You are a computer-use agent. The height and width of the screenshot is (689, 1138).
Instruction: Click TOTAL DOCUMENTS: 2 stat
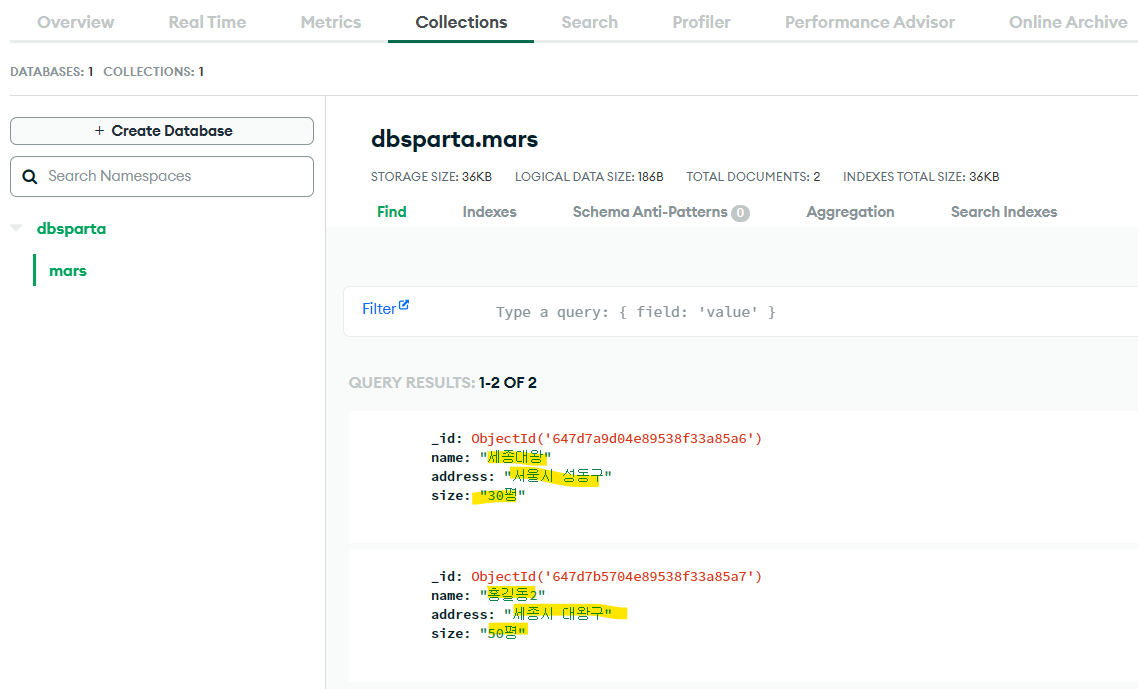(x=753, y=176)
